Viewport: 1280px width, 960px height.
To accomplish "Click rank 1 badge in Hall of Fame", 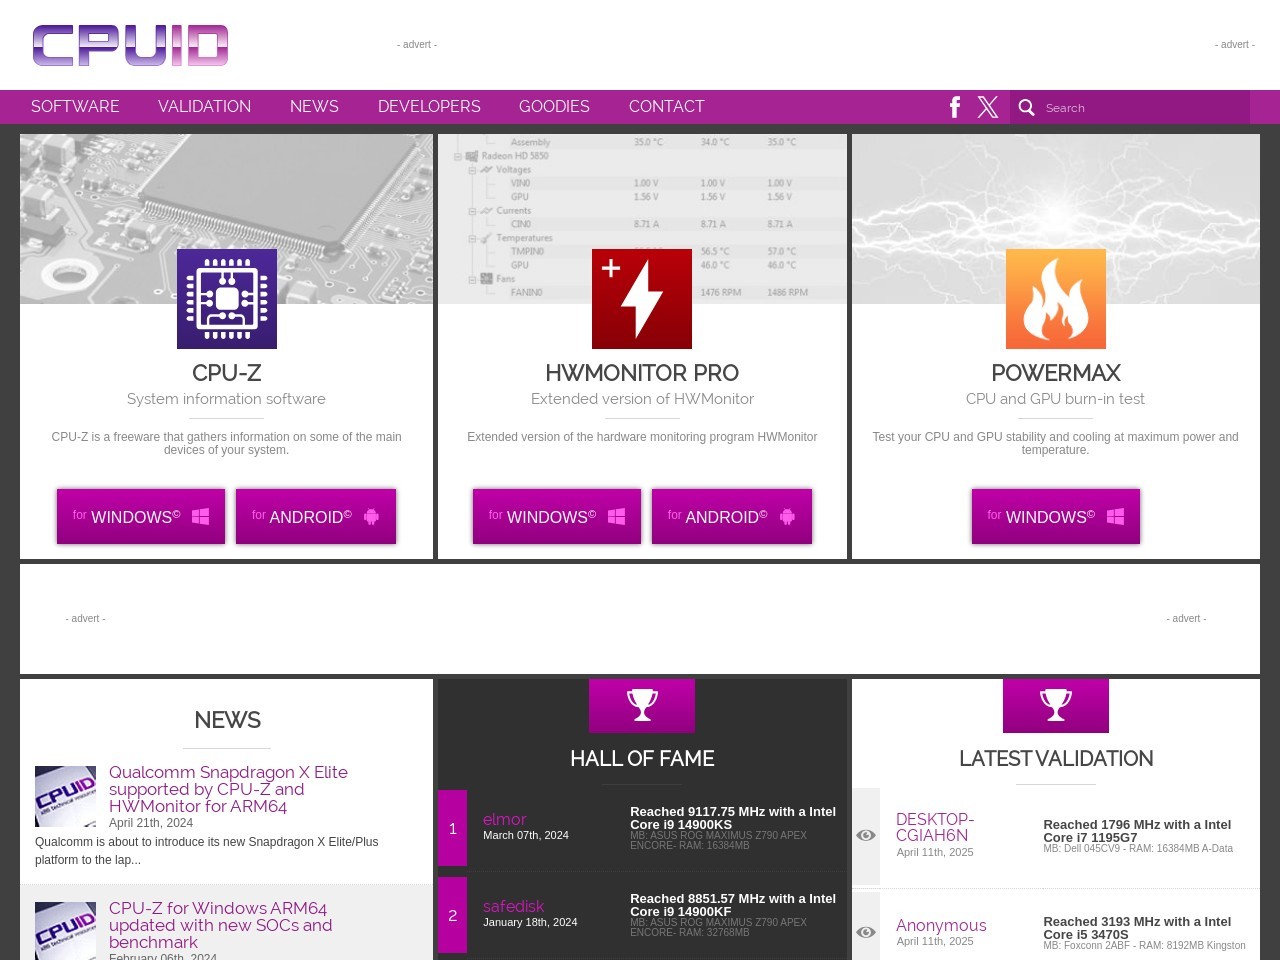I will point(452,828).
